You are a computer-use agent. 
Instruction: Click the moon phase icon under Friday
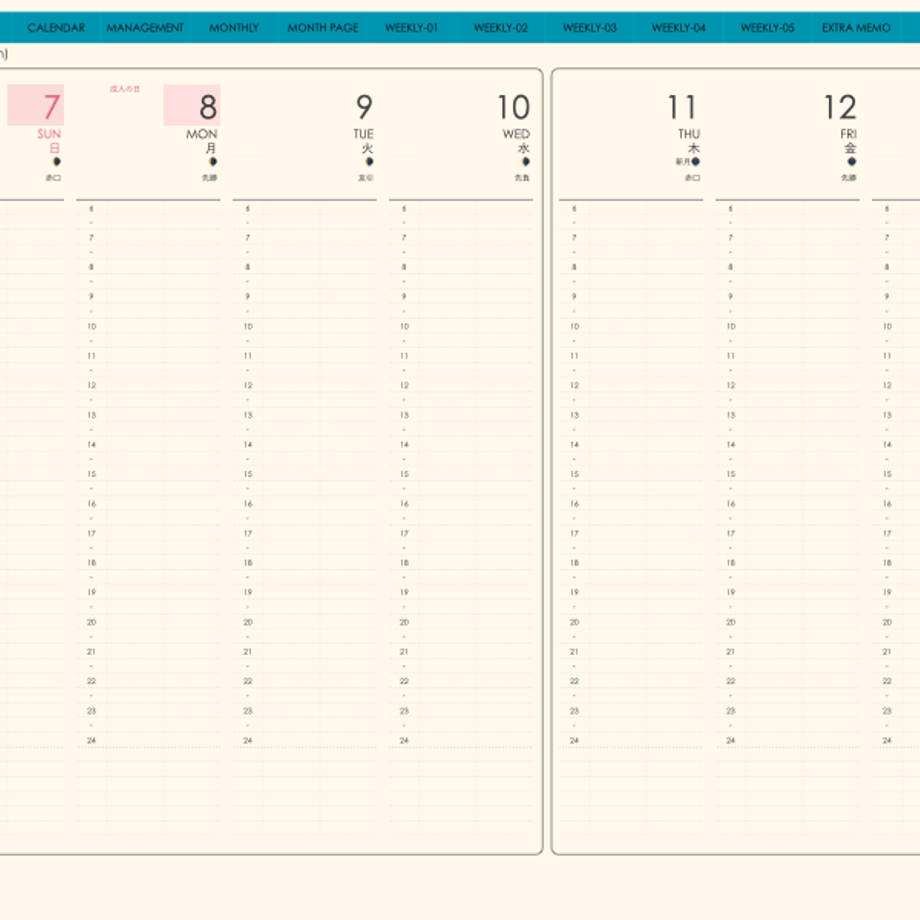coord(851,161)
